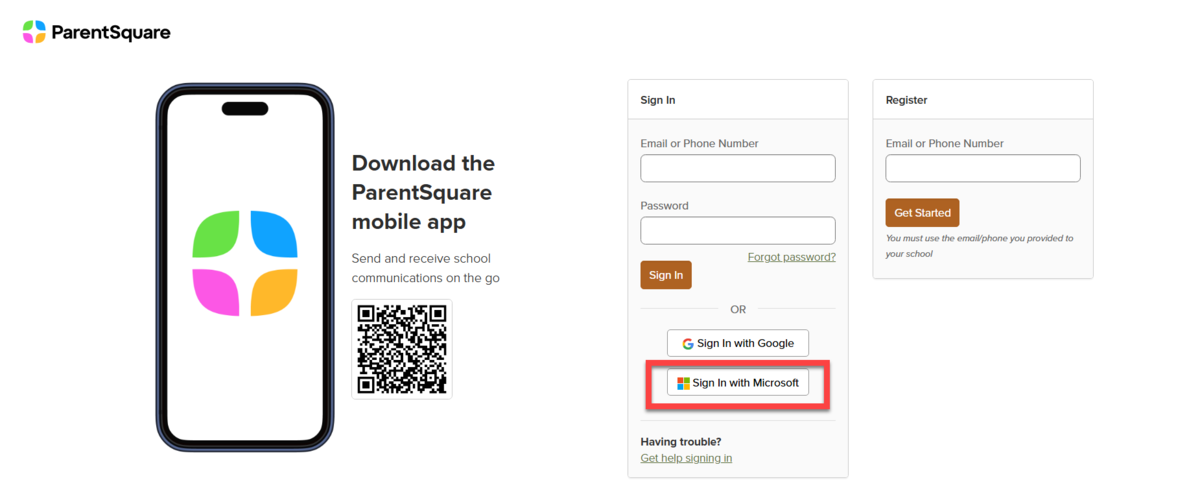Click the Sign In panel heading
Viewport: 1200px width, 500px height.
click(658, 100)
